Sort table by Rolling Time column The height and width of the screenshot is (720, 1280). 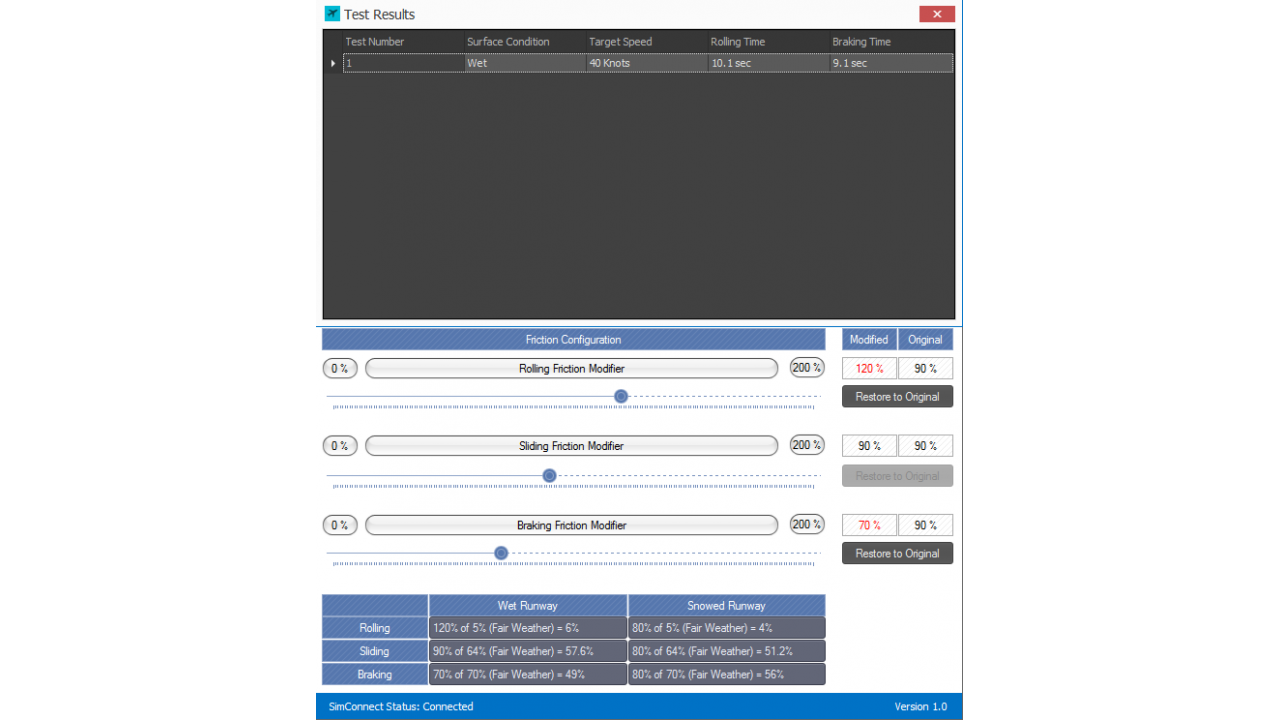click(x=737, y=42)
